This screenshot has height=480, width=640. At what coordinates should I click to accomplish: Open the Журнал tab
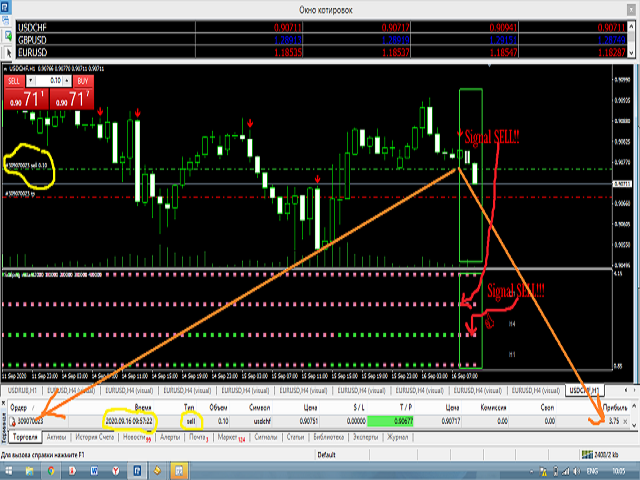397,437
